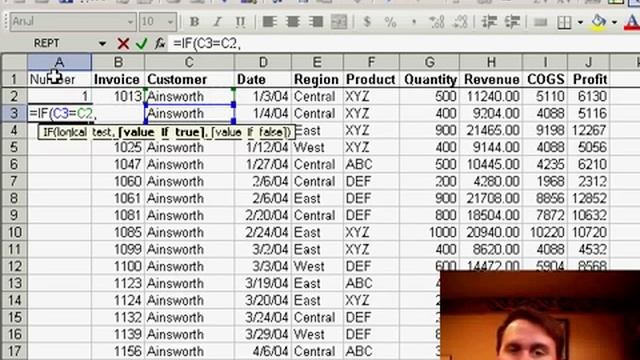This screenshot has width=640, height=360.
Task: Click revenue cell 21465.00
Action: coord(491,131)
